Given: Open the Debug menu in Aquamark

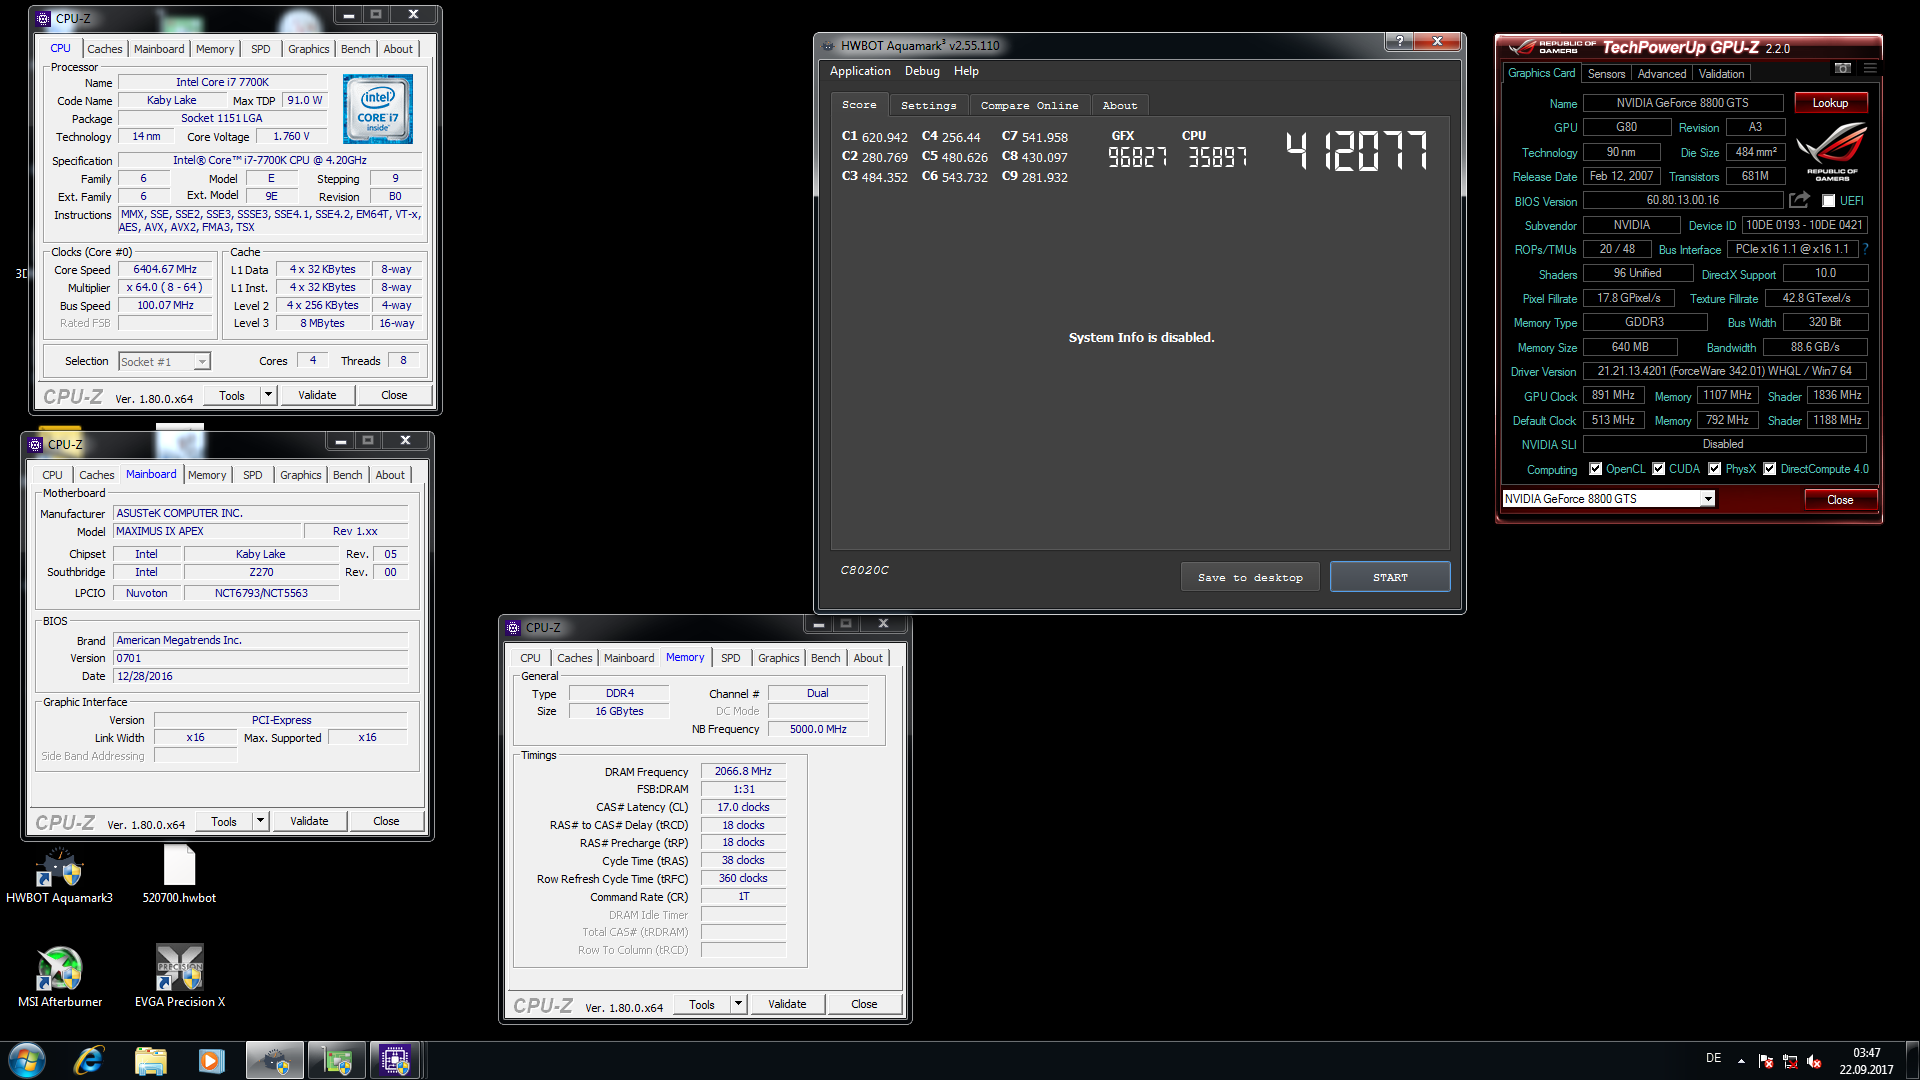Looking at the screenshot, I should pyautogui.click(x=922, y=71).
